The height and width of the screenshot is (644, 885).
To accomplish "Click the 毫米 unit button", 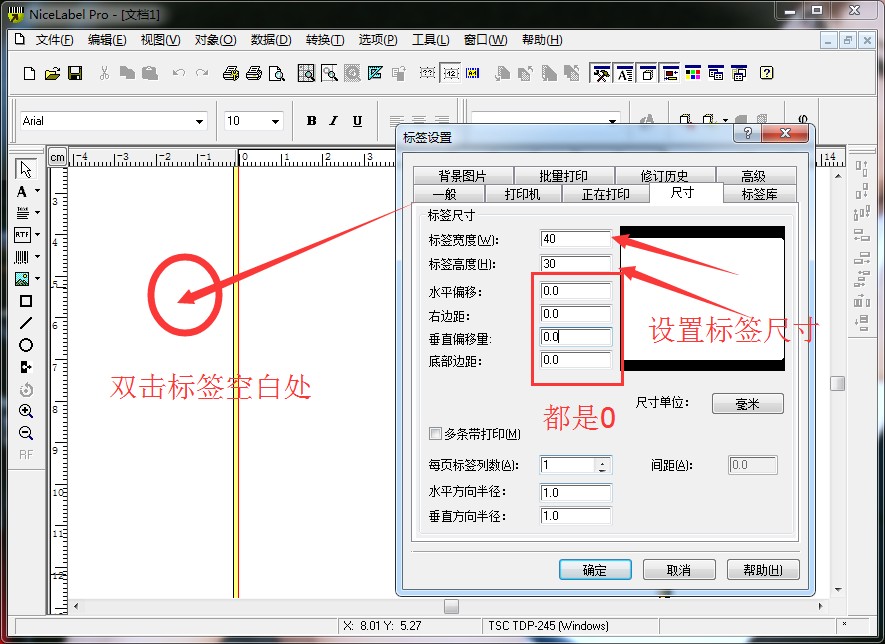I will (x=747, y=403).
